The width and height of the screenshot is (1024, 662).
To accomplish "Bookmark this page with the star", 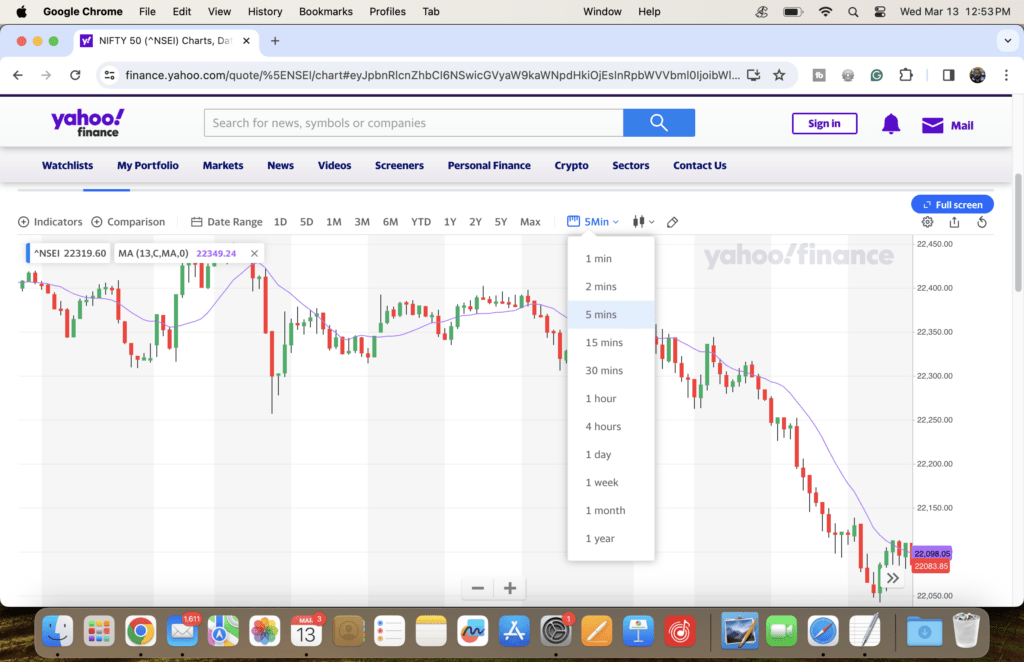I will tap(779, 75).
